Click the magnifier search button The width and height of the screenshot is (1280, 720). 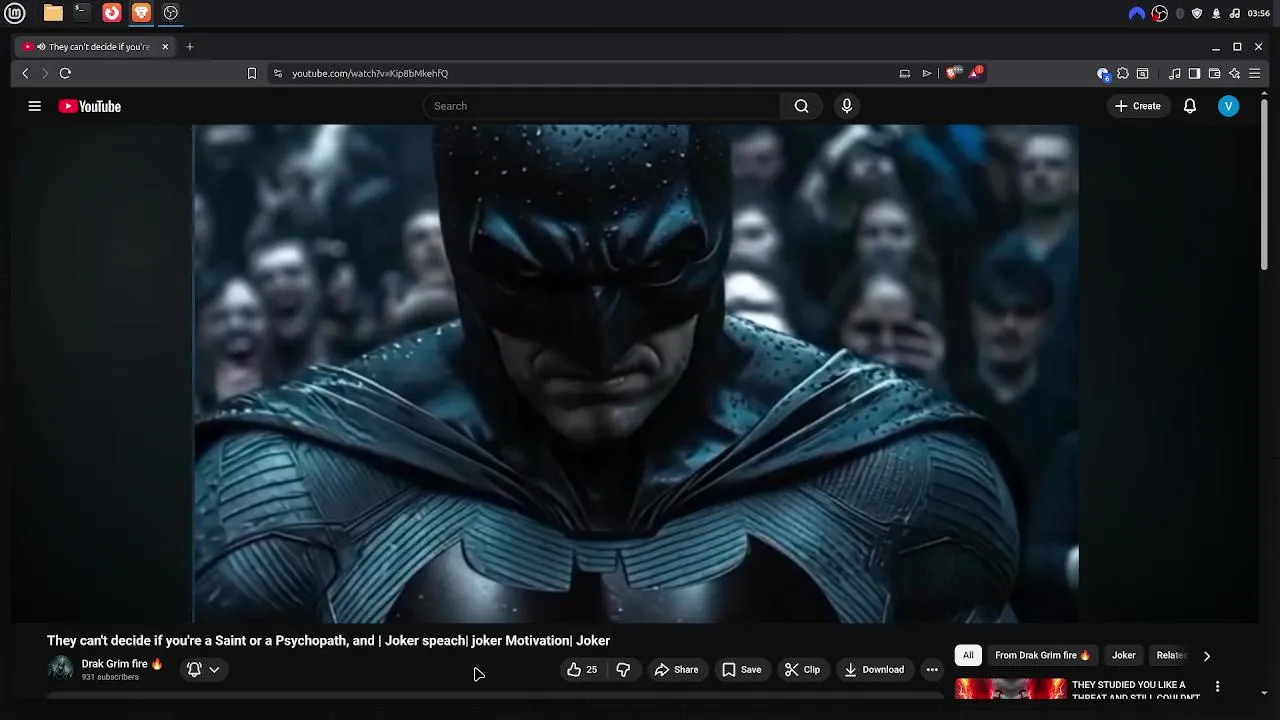point(801,106)
